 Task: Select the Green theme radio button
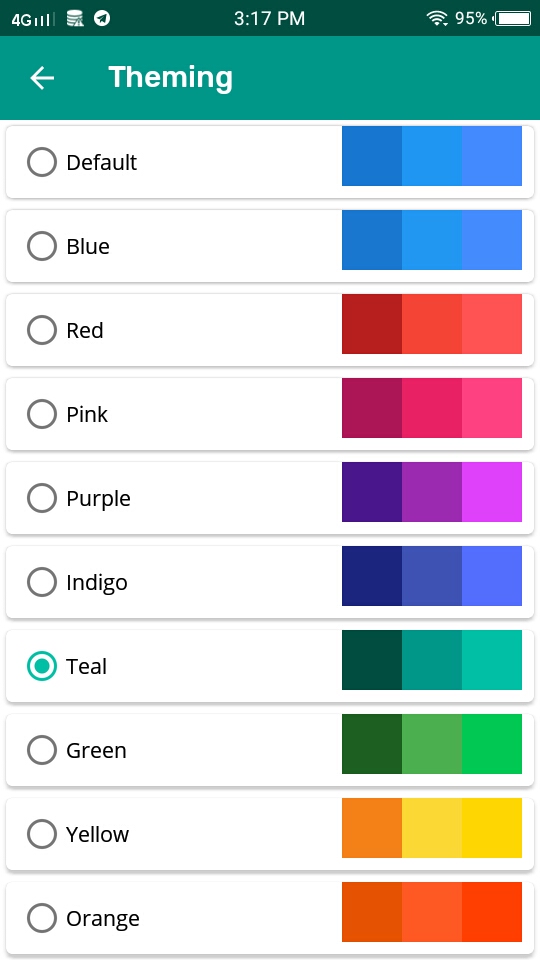42,749
